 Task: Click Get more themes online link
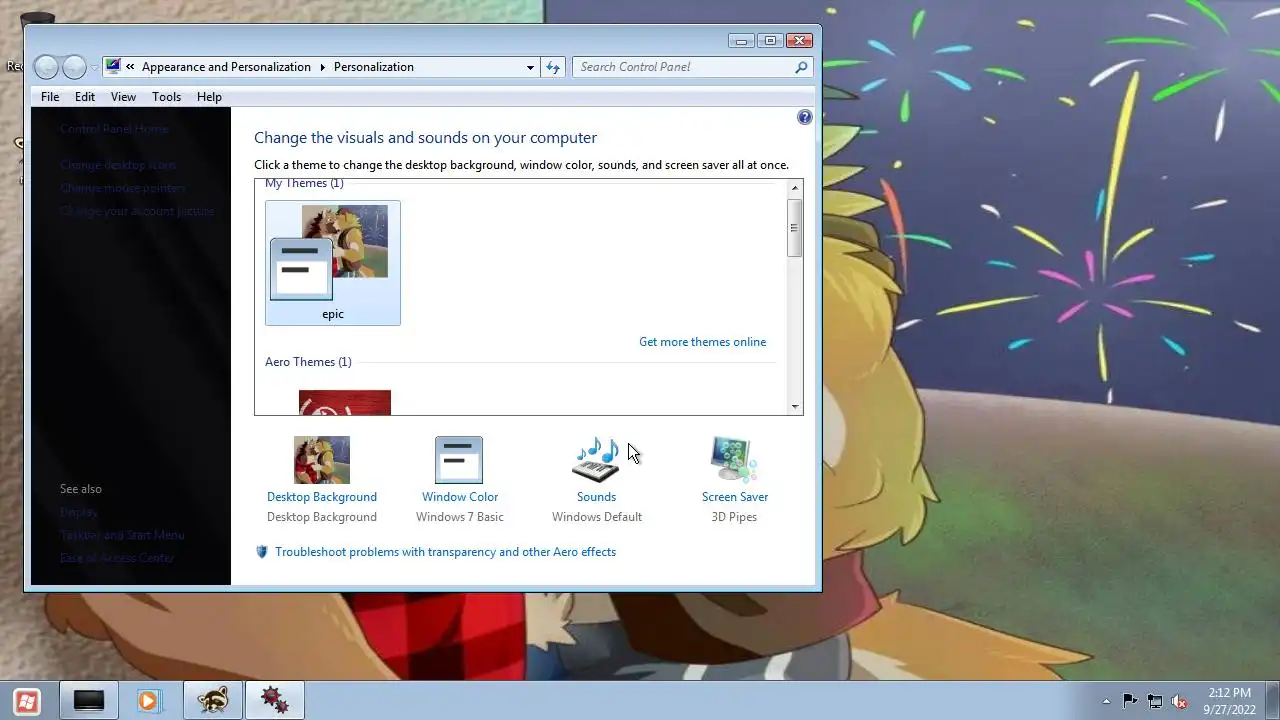point(702,342)
